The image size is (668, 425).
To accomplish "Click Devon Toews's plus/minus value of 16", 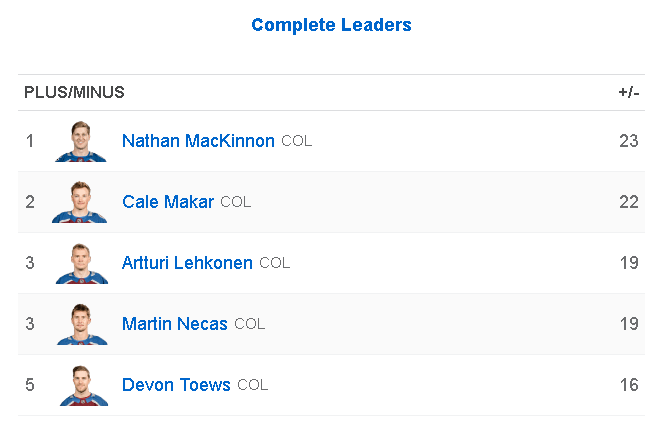I will click(x=628, y=385).
